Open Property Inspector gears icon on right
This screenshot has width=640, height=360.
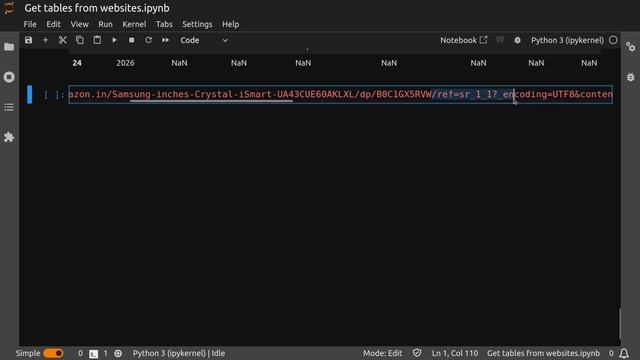coord(631,47)
